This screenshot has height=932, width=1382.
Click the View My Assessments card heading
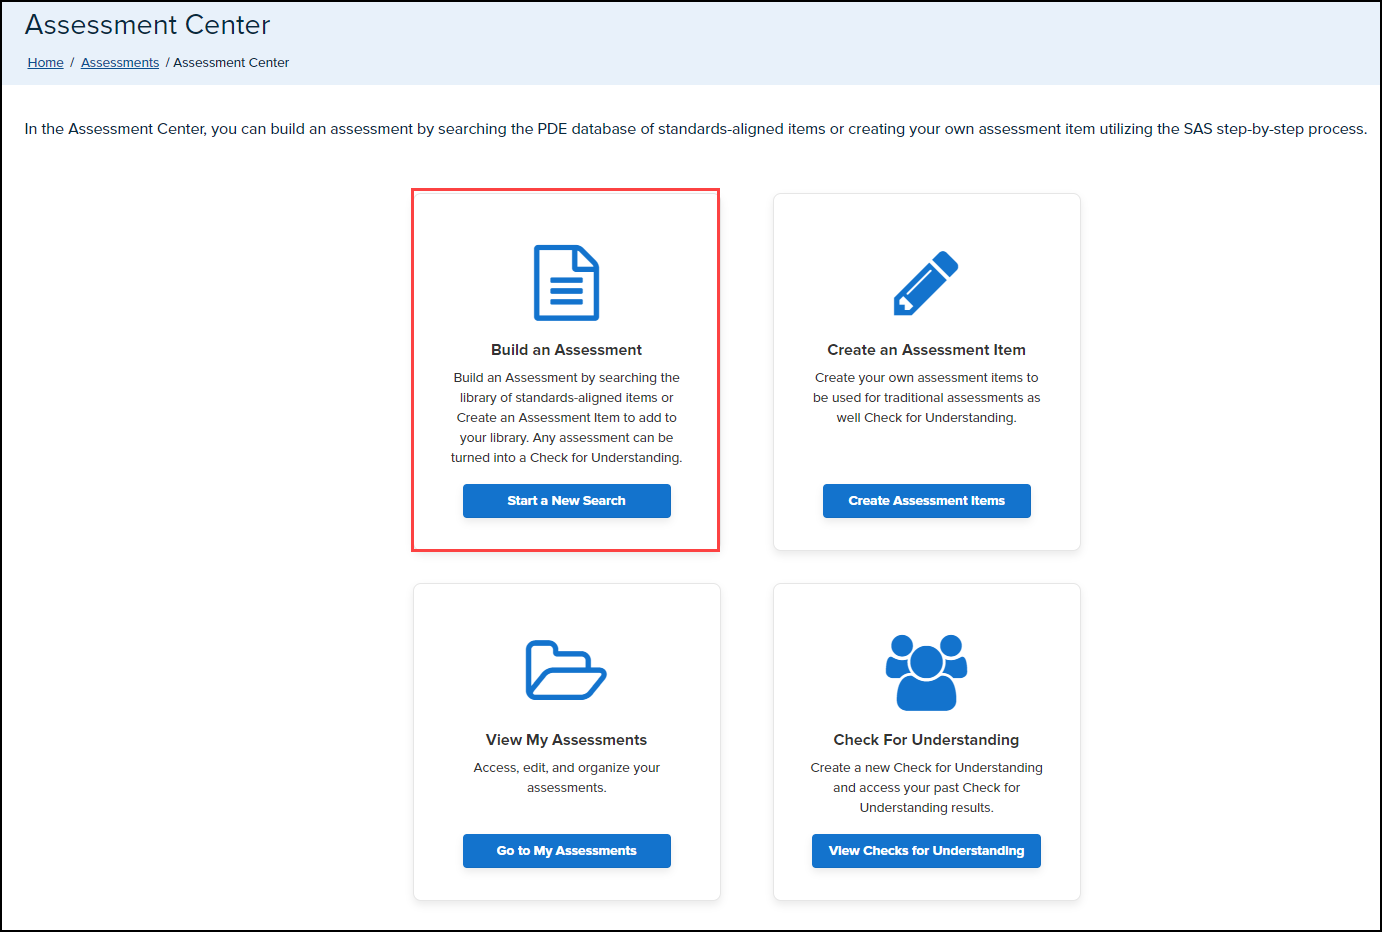tap(566, 740)
